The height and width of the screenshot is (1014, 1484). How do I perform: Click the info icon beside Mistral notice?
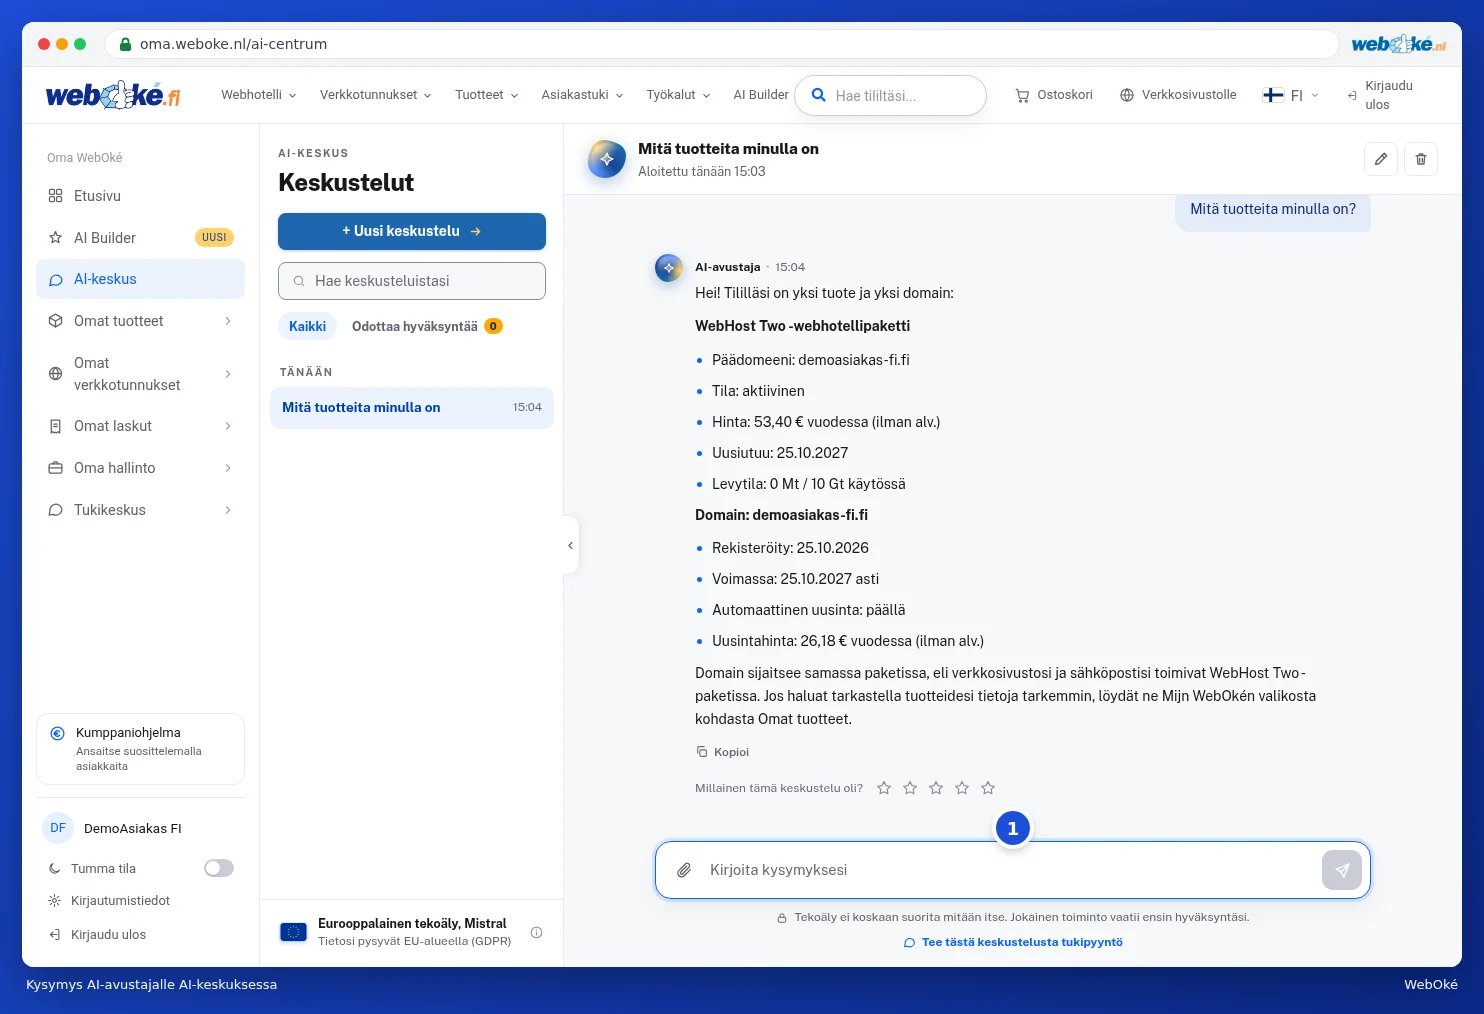(536, 932)
